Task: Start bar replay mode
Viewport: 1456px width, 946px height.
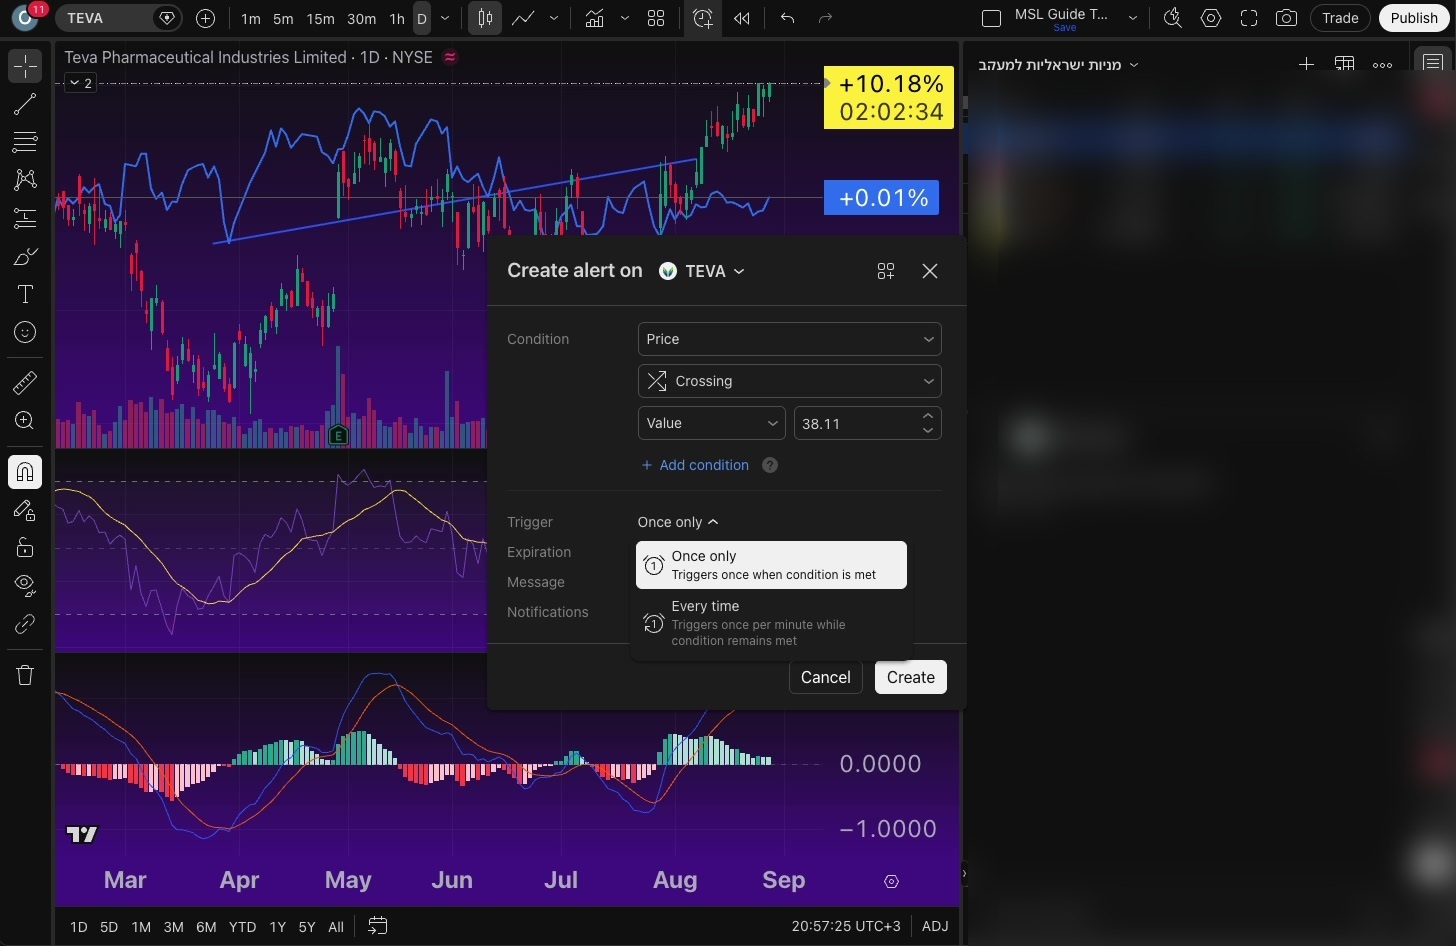Action: 742,18
